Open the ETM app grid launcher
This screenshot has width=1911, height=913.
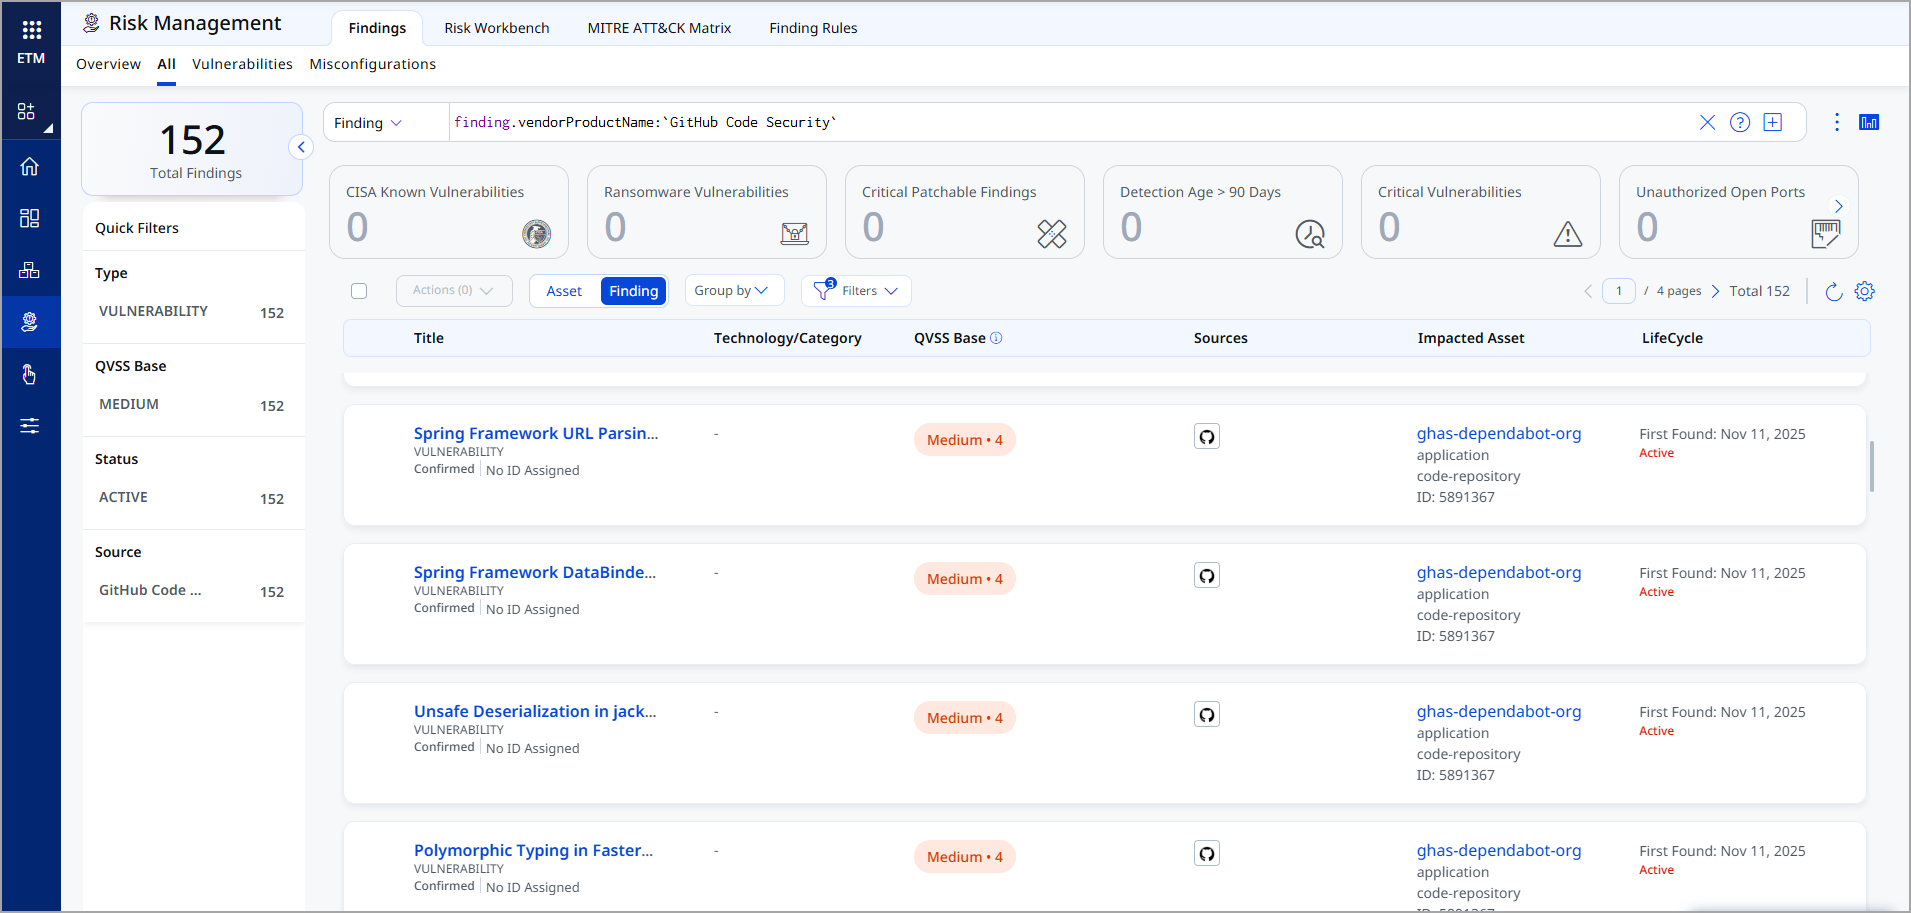[31, 30]
